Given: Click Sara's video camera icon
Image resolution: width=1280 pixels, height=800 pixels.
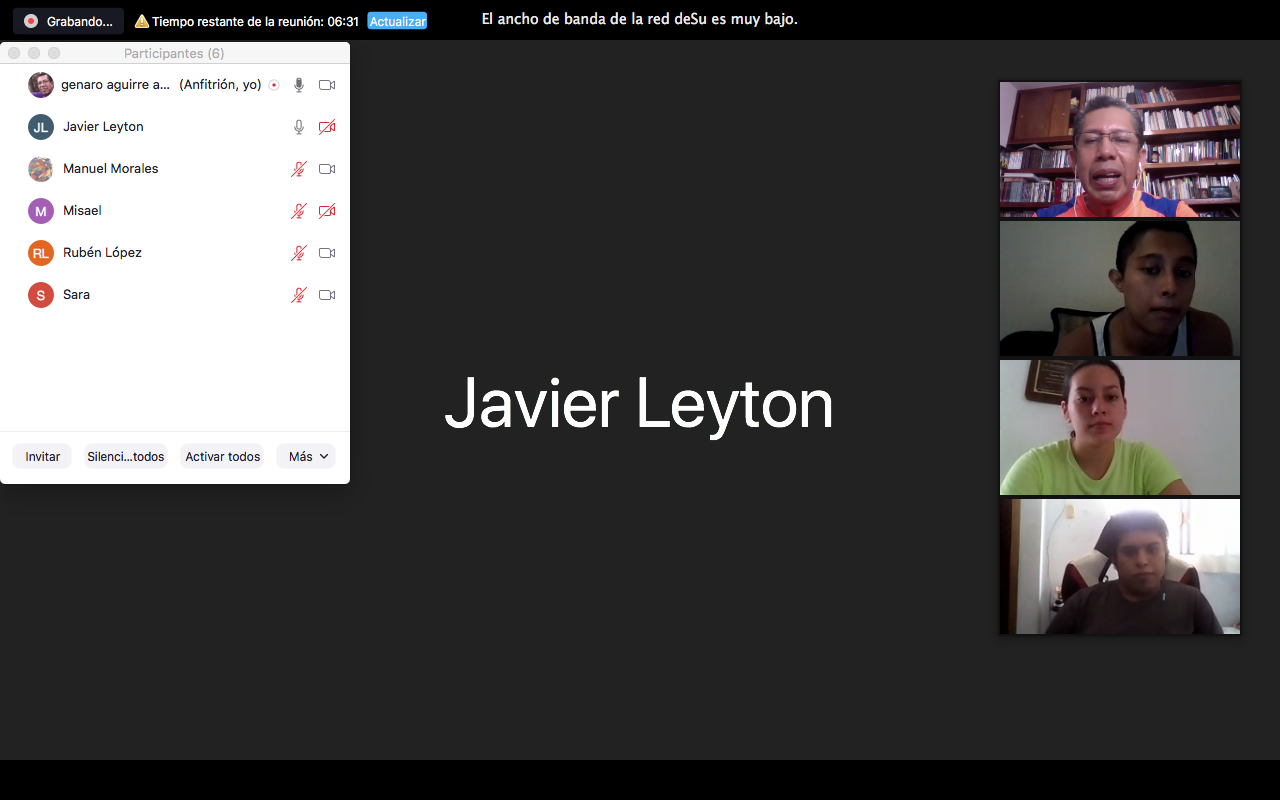Looking at the screenshot, I should coord(326,295).
